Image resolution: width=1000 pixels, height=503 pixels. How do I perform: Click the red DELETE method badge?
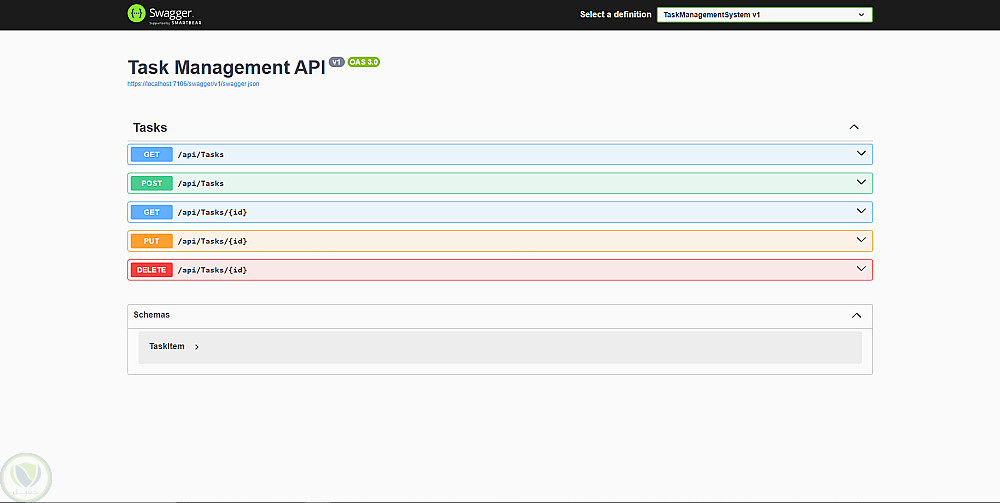click(x=152, y=270)
